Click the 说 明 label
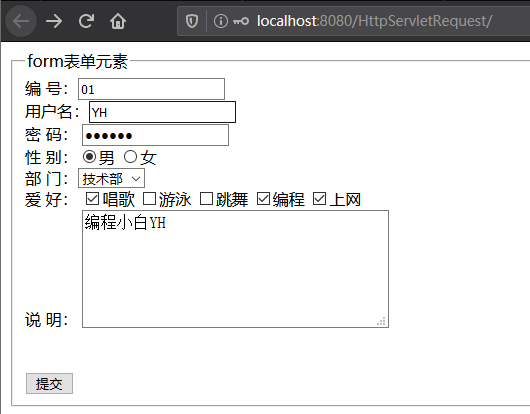The height and width of the screenshot is (414, 530). (x=46, y=319)
